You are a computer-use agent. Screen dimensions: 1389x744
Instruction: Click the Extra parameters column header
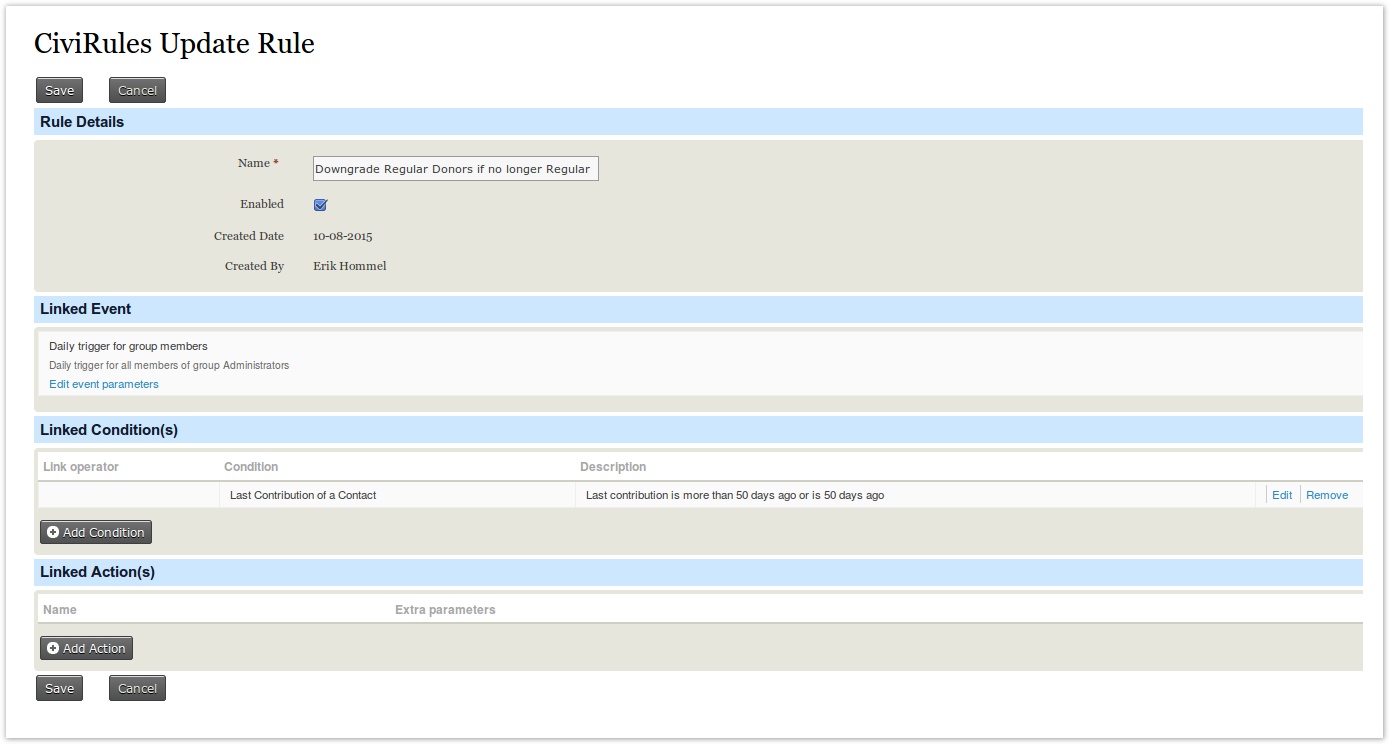(x=445, y=610)
